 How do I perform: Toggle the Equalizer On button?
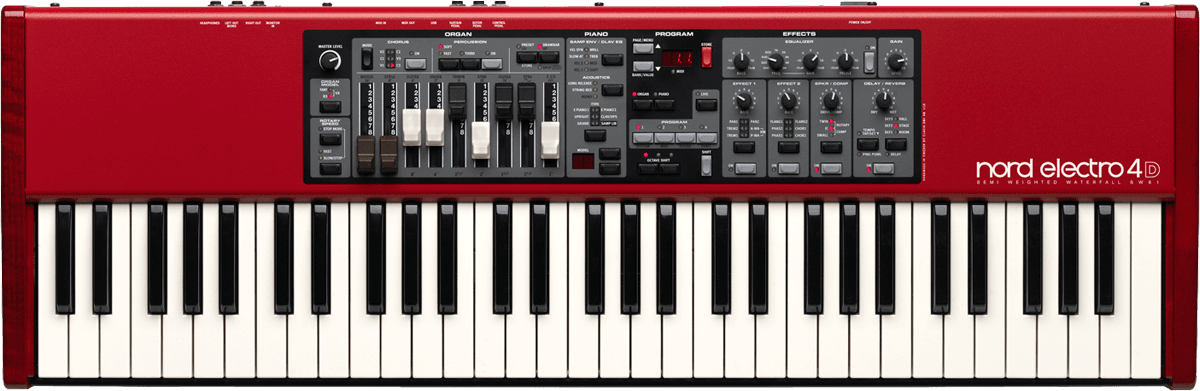pos(869,62)
